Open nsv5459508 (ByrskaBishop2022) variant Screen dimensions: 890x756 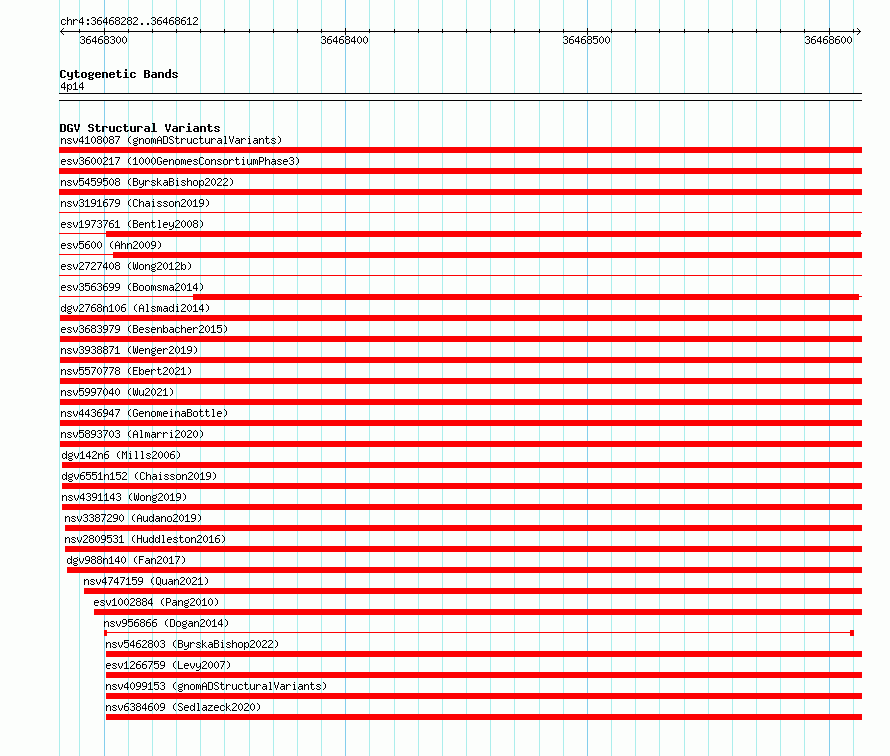147,182
